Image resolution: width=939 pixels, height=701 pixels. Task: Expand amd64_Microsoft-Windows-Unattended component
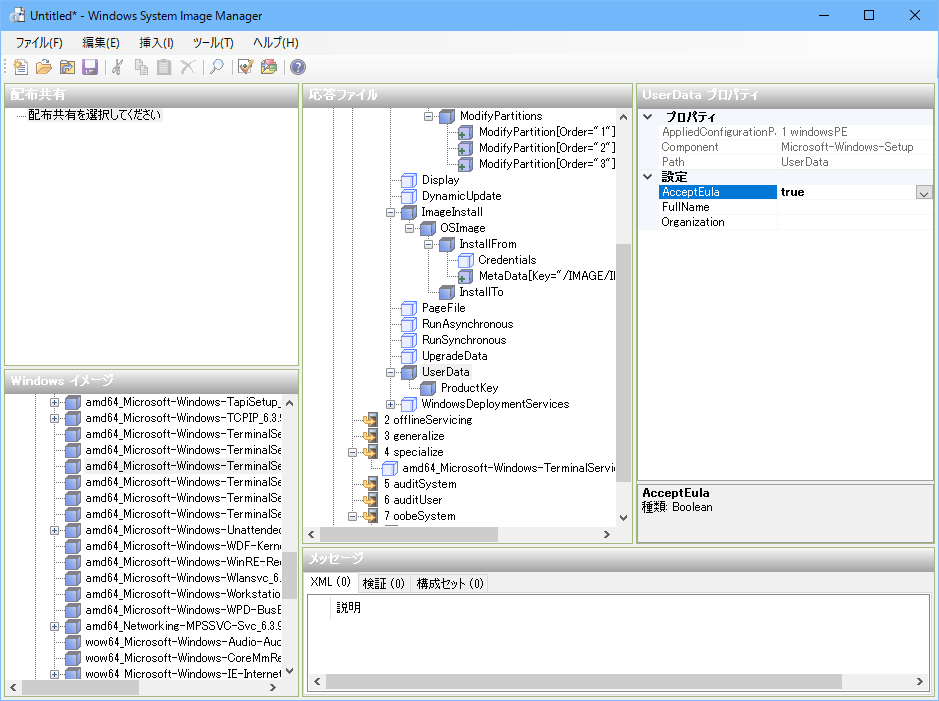(54, 530)
